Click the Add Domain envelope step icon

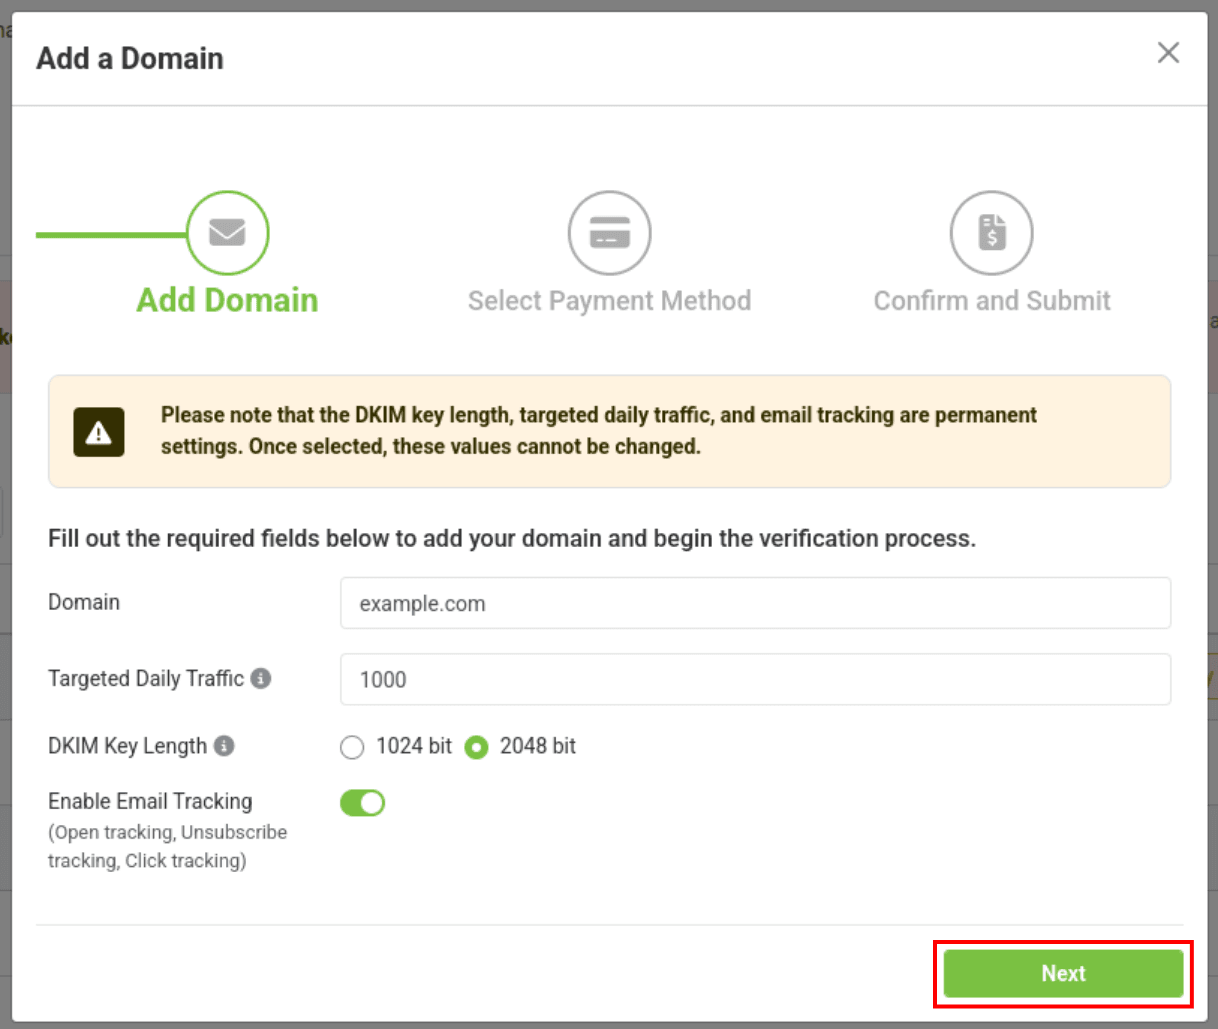pyautogui.click(x=228, y=233)
